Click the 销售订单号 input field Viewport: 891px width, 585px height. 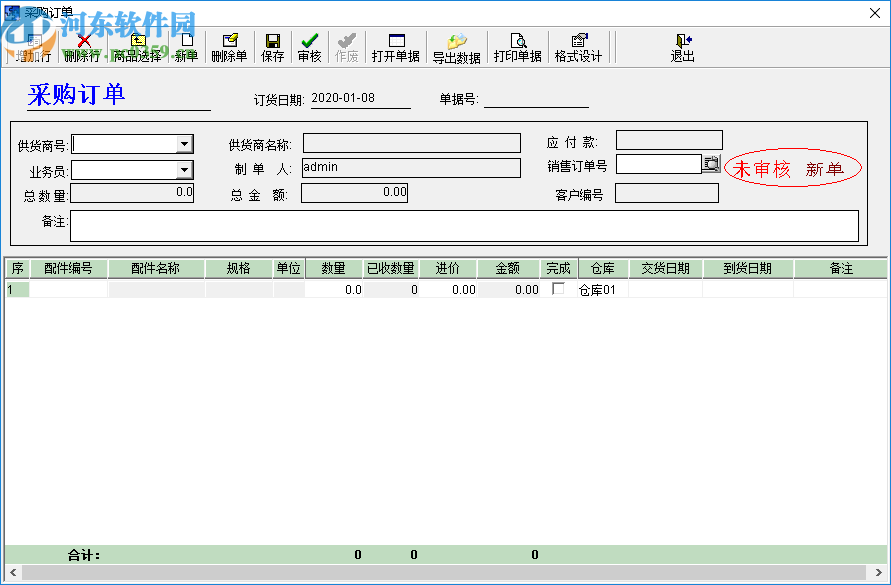pos(659,164)
